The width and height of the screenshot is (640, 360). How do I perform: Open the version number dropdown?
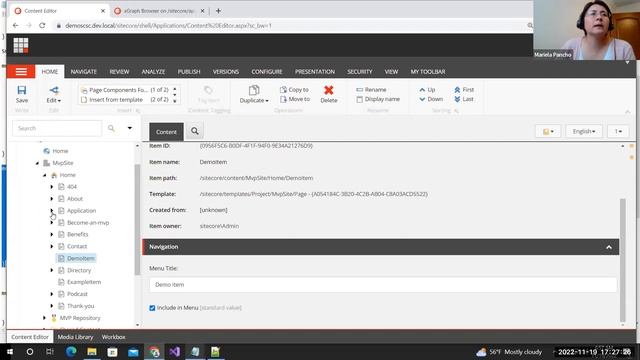618,131
